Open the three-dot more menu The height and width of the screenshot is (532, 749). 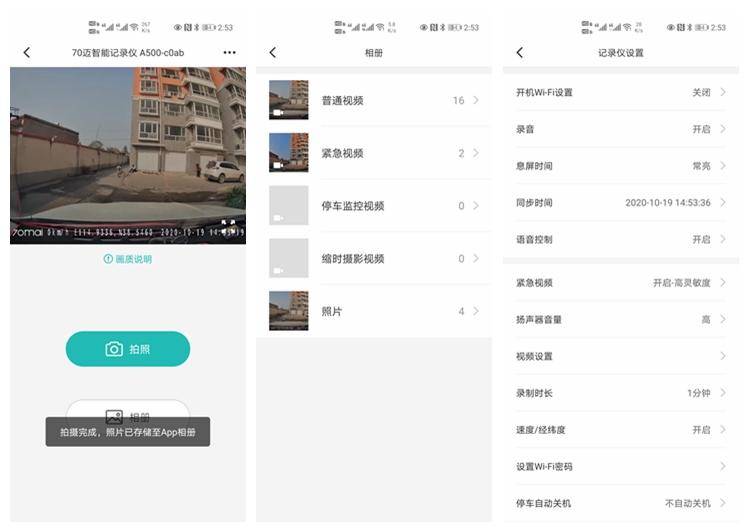[229, 53]
